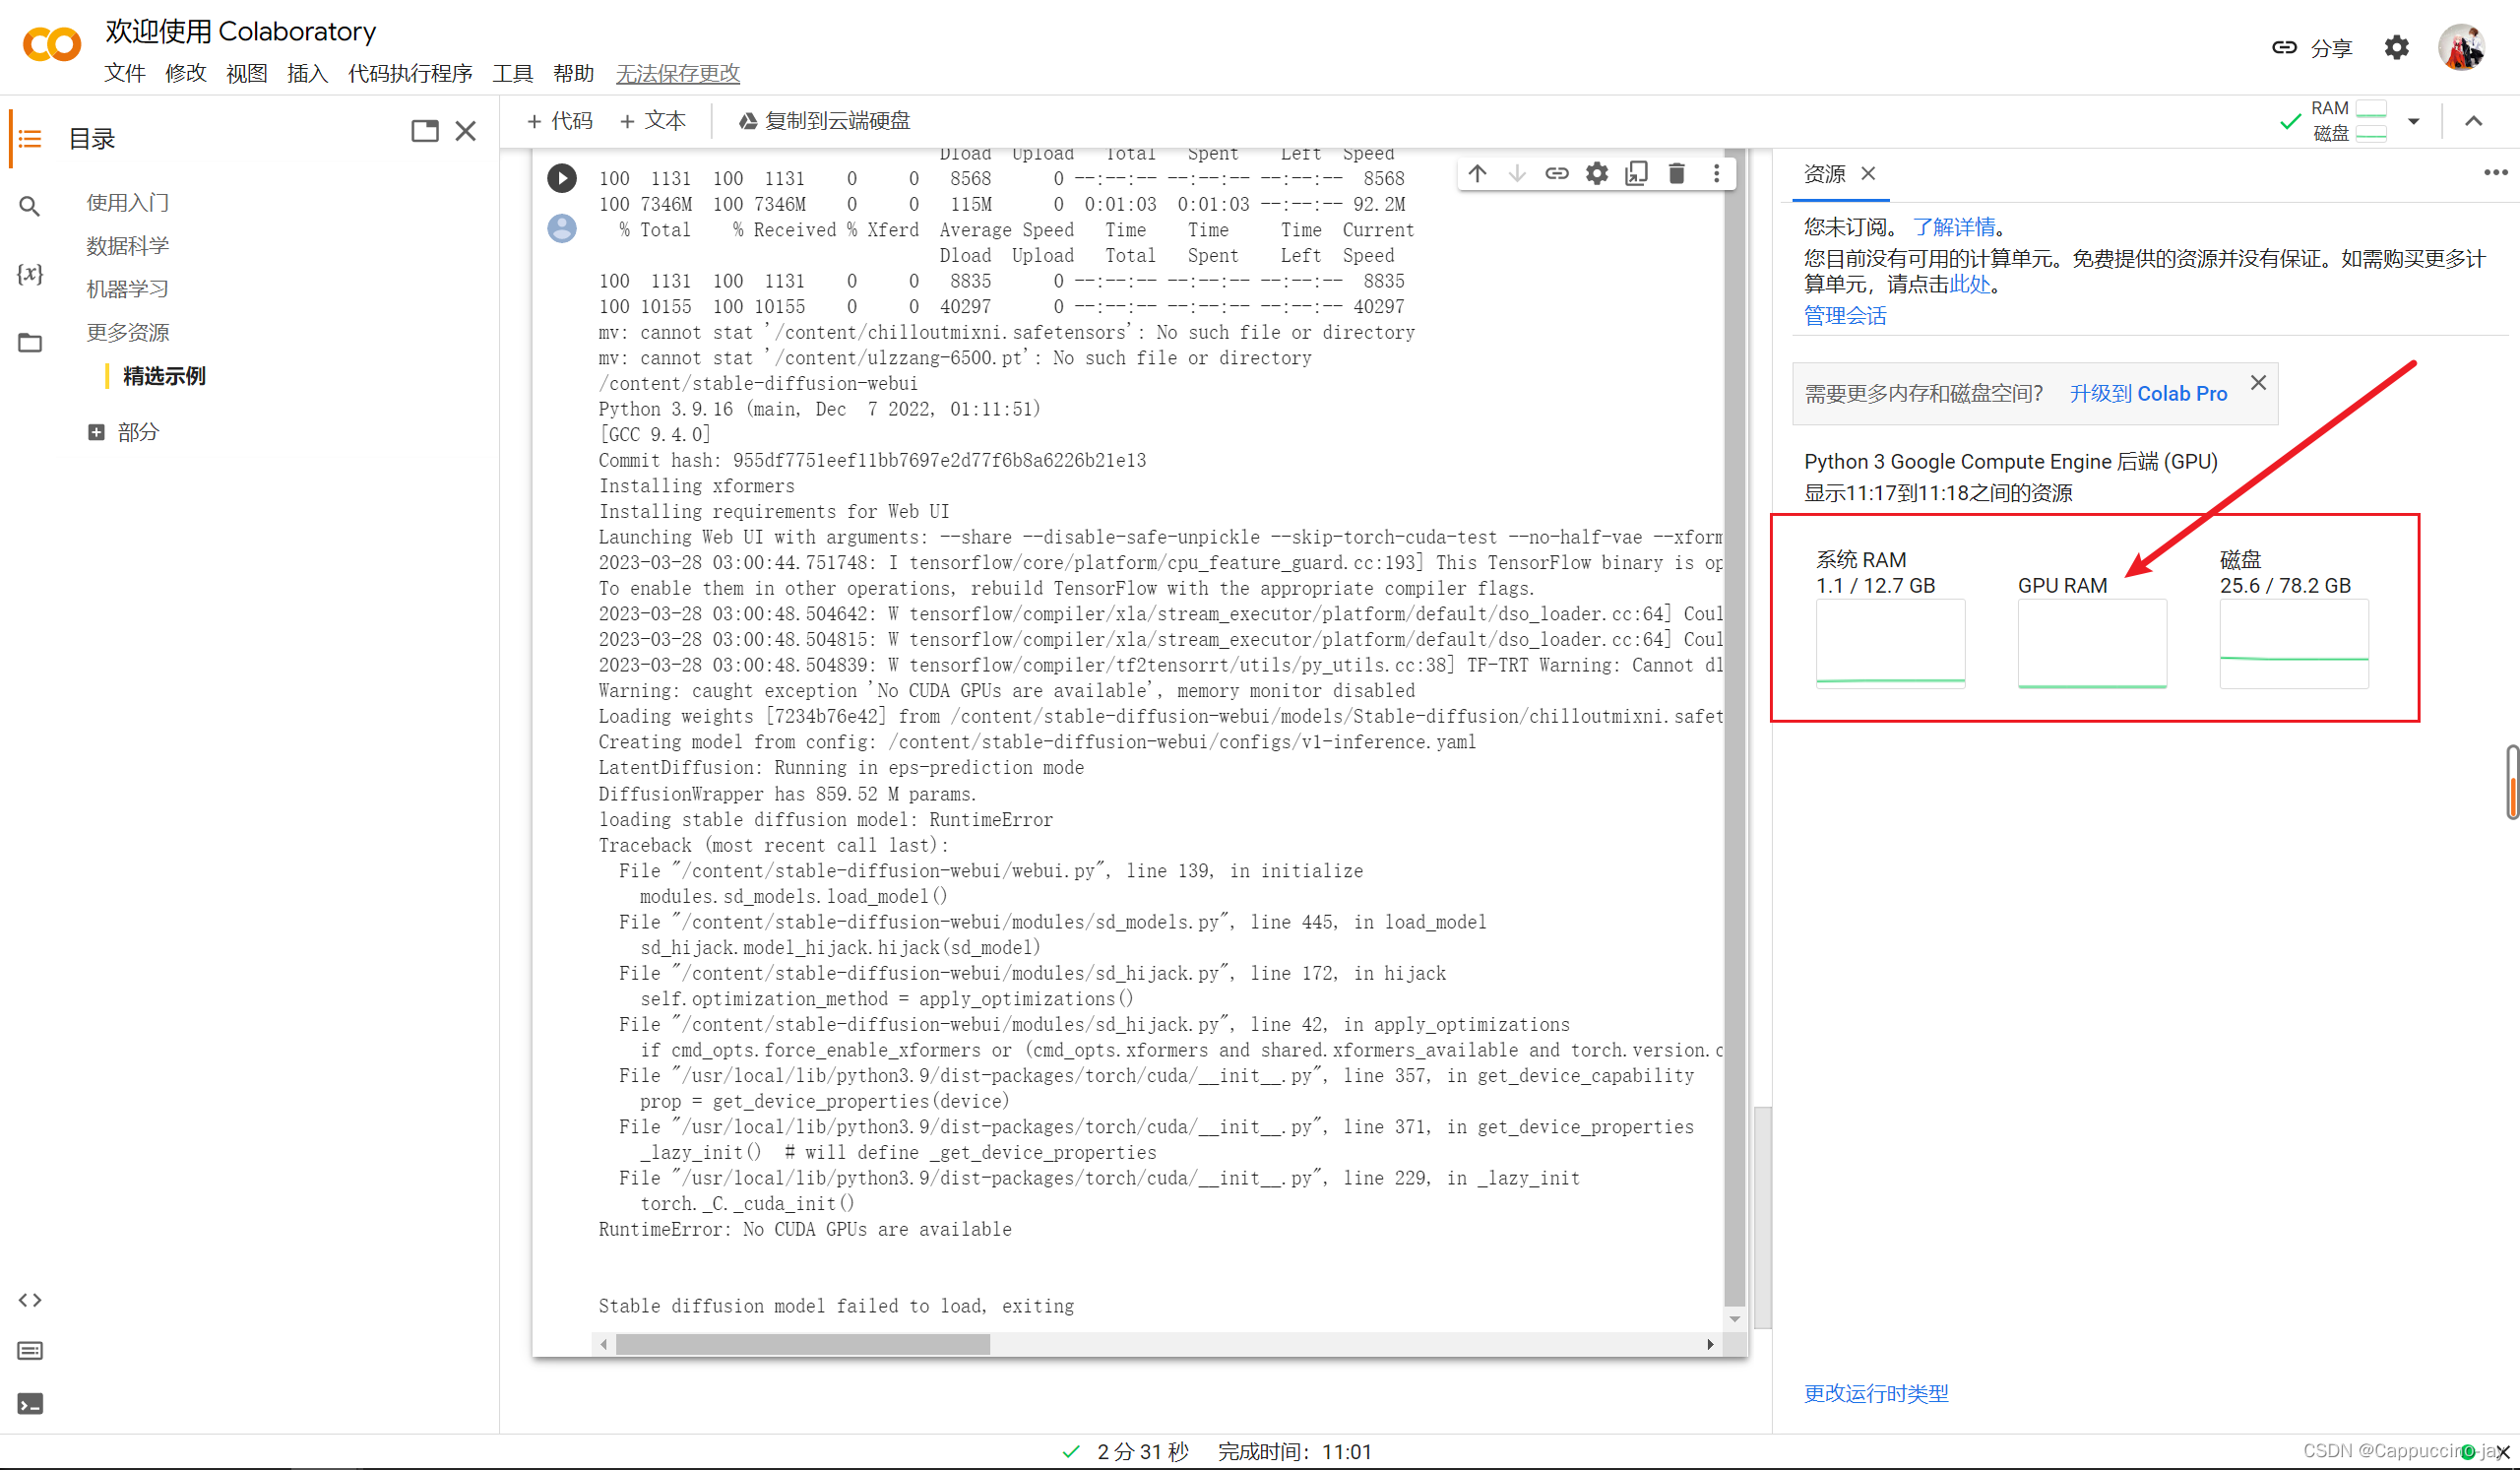Select 机器学习 in the contents
The width and height of the screenshot is (2520, 1470).
click(128, 289)
